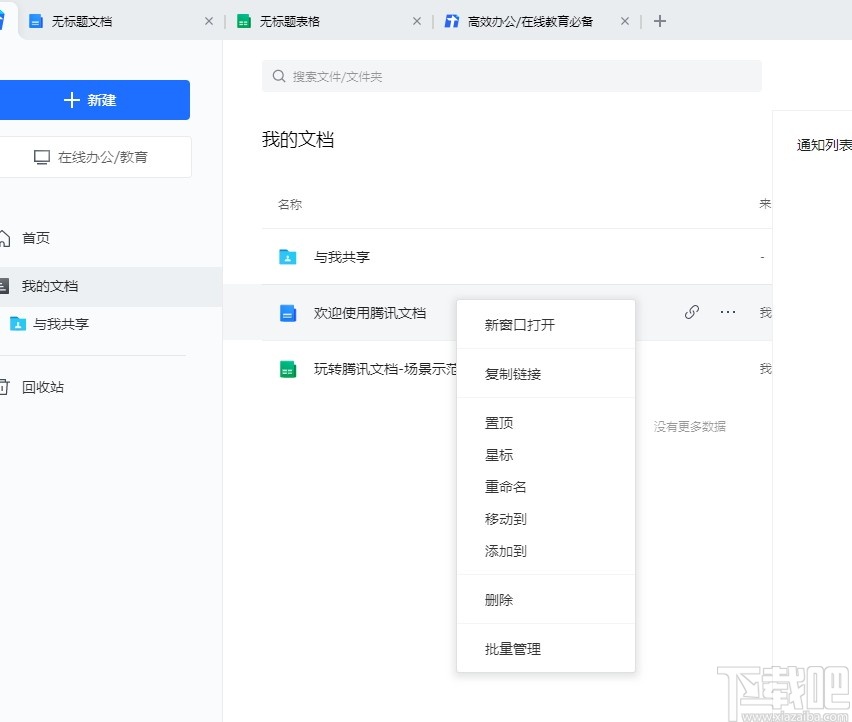Click the copy-link chain icon next to 欢迎使用腾讯文档
Viewport: 852px width, 722px height.
pyautogui.click(x=691, y=312)
